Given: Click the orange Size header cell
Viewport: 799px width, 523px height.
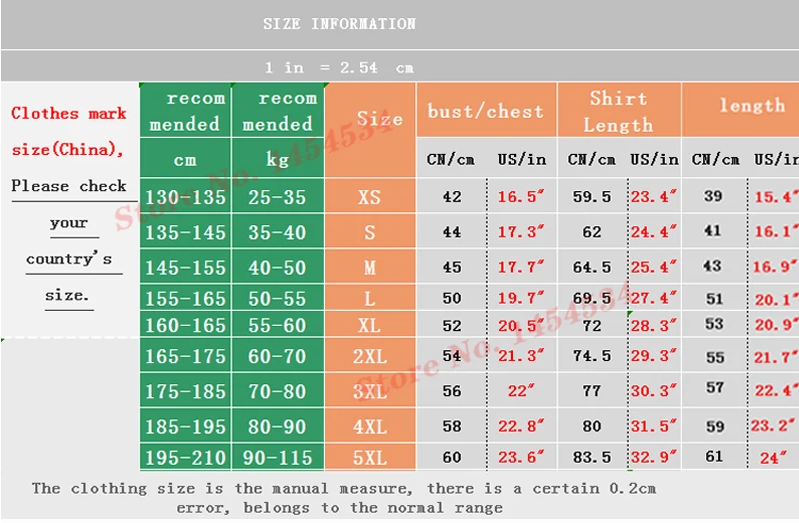Looking at the screenshot, I should pyautogui.click(x=370, y=130).
